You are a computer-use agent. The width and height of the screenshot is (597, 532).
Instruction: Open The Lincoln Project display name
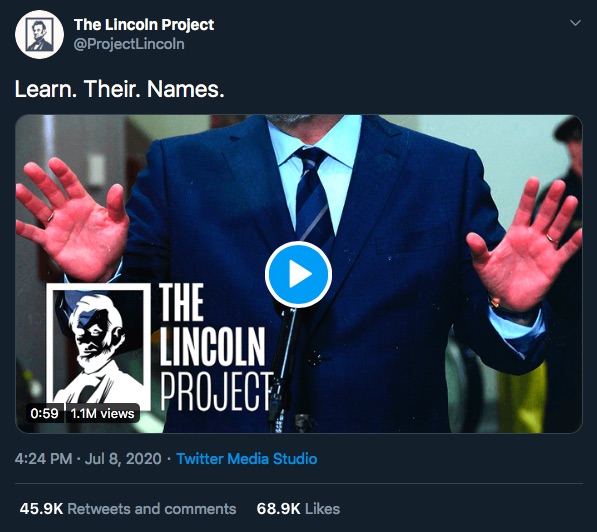(144, 25)
